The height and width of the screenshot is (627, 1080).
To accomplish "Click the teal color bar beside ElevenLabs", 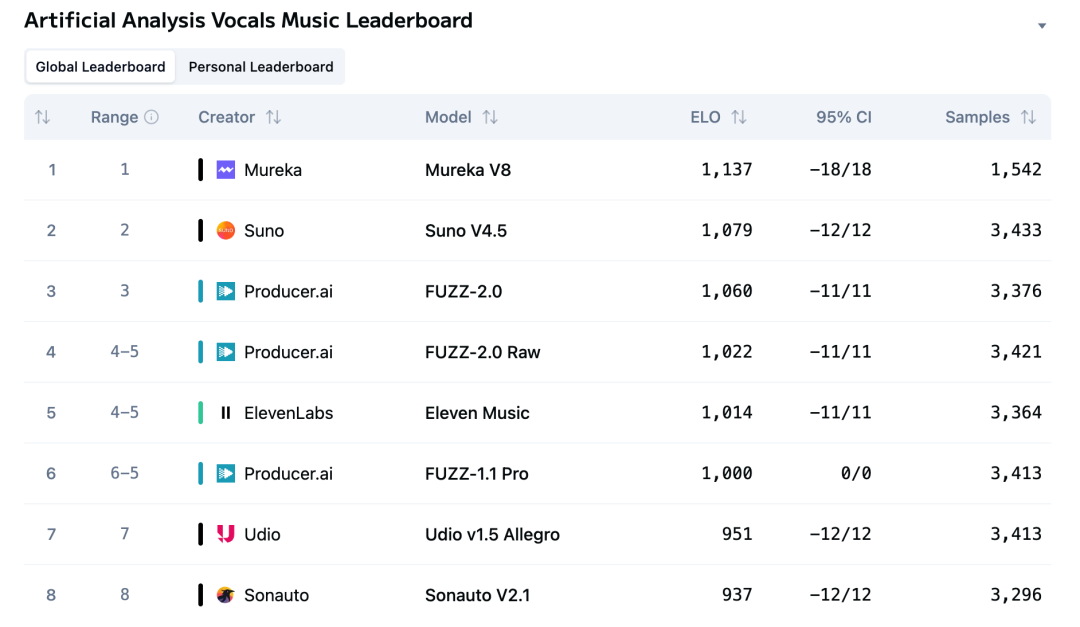I will point(201,413).
